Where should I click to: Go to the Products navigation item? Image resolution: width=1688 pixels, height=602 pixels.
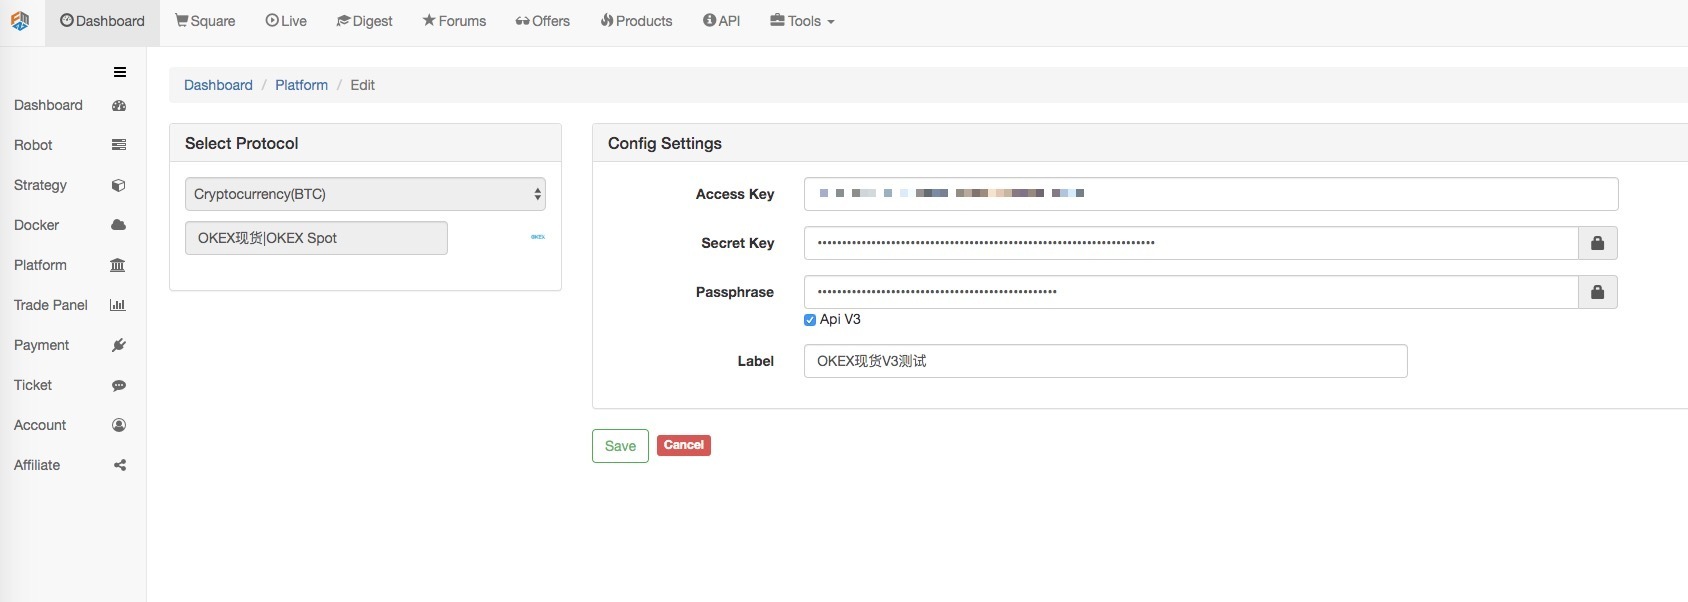(636, 21)
